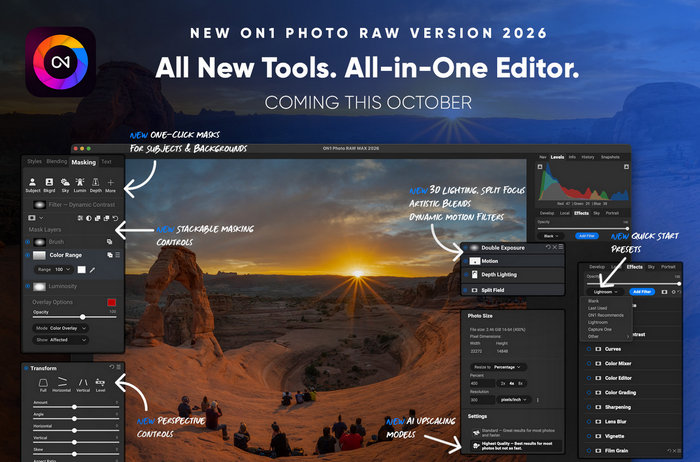Screen dimensions: 700x462
Task: Adjust the Transform Amount slider
Action: [x=75, y=407]
